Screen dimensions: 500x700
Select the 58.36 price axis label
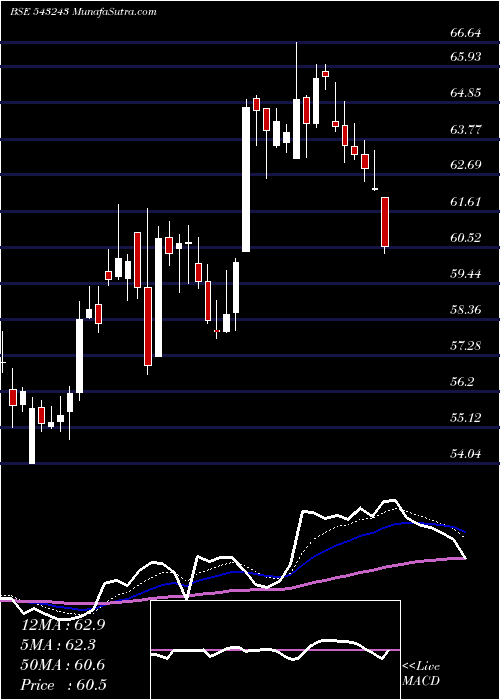coord(466,309)
